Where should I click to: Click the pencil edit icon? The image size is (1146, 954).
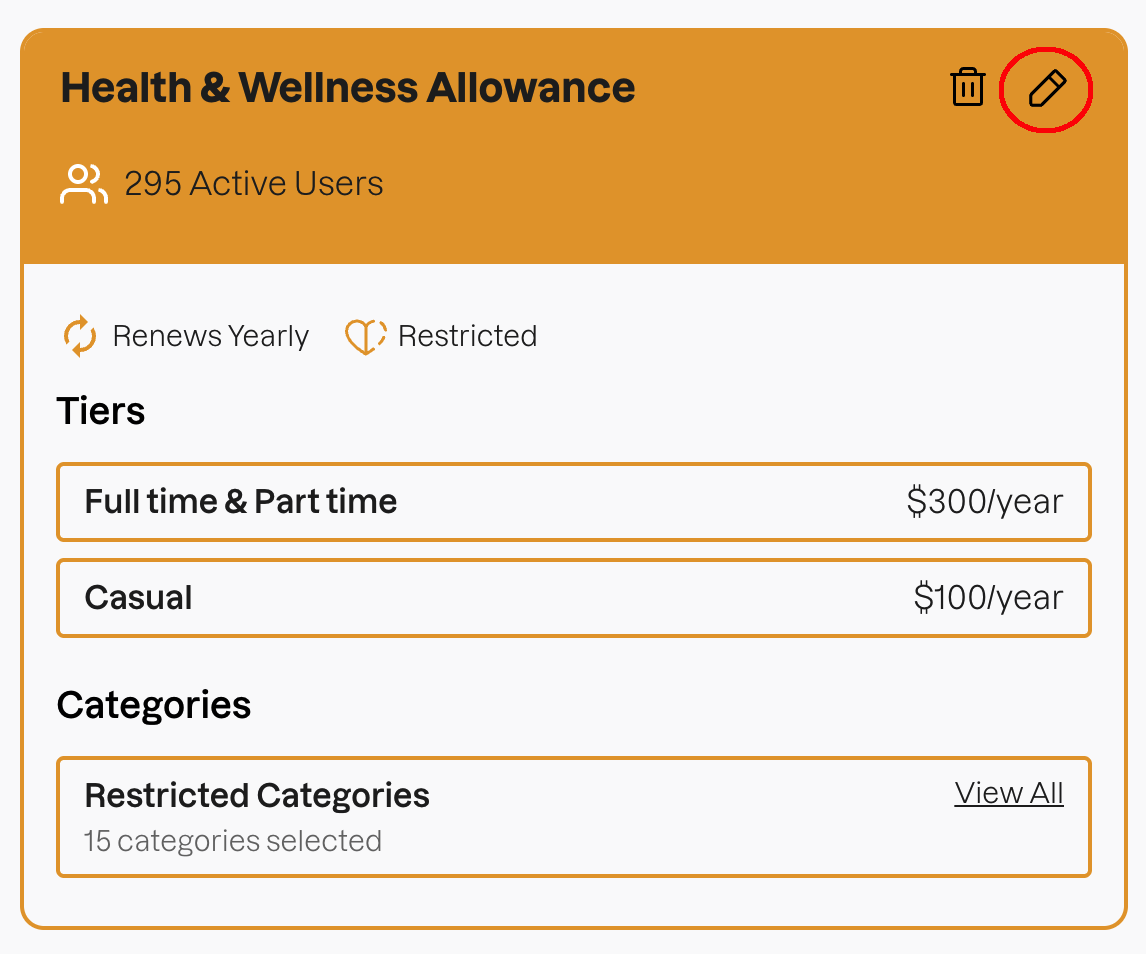pyautogui.click(x=1047, y=89)
